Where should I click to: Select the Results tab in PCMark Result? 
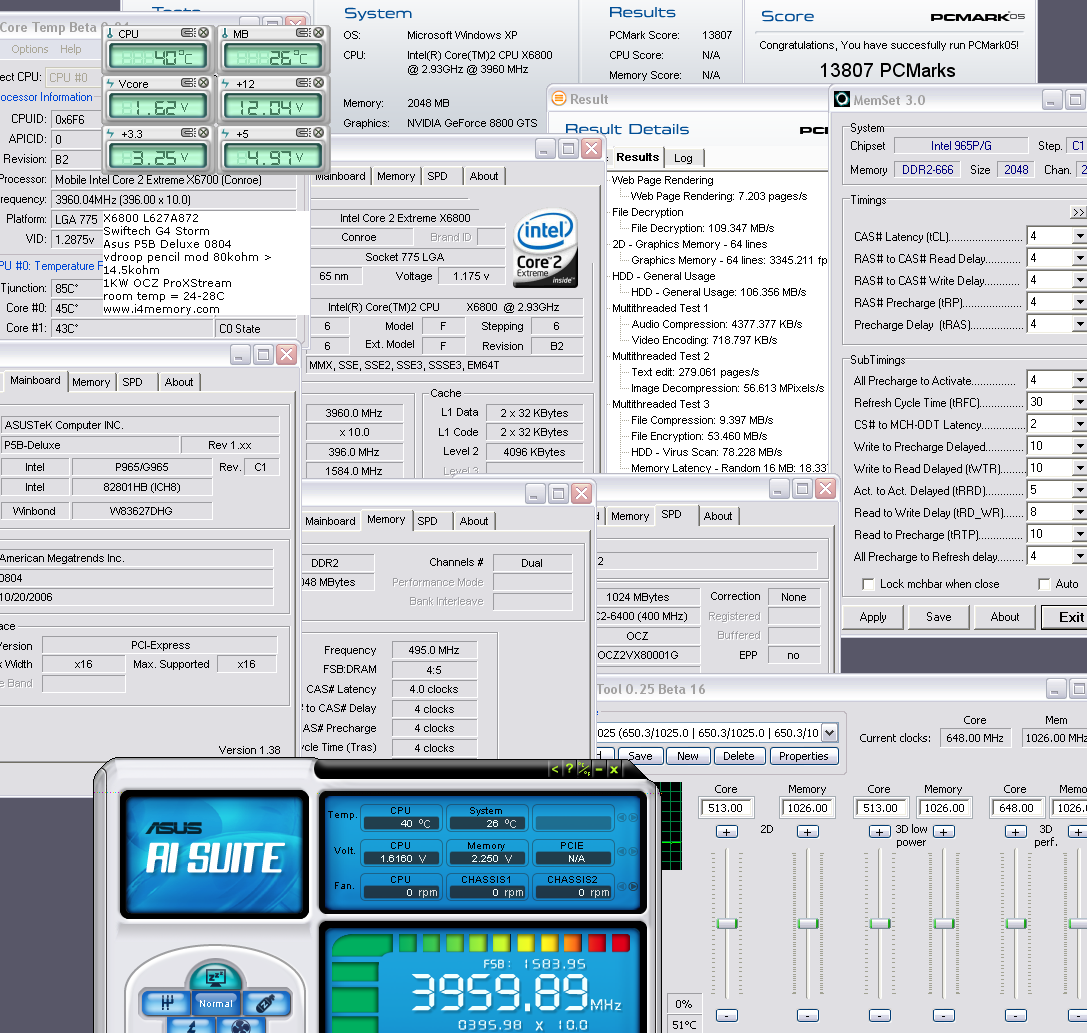click(x=637, y=157)
